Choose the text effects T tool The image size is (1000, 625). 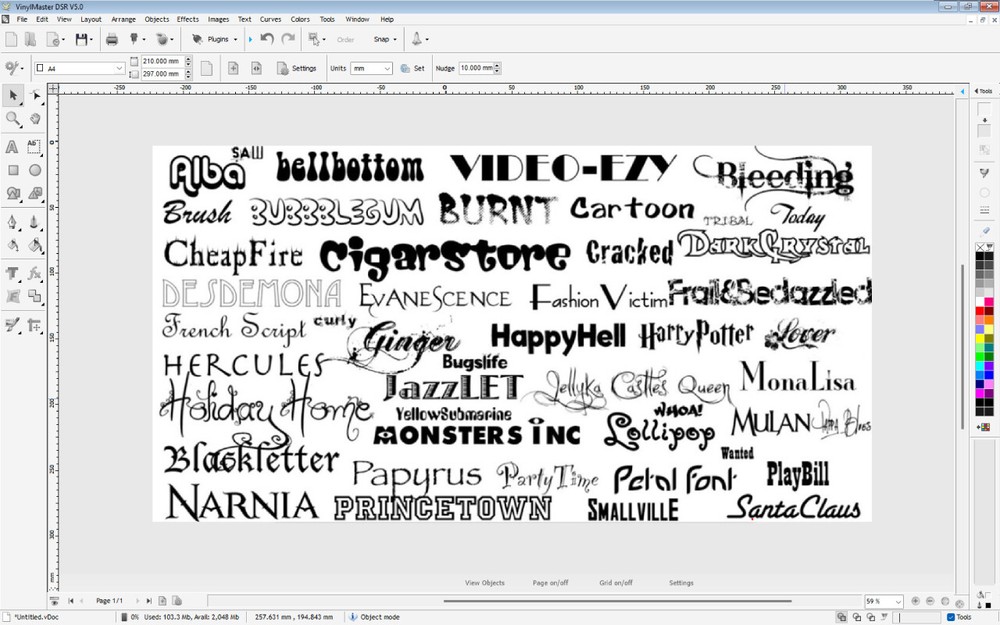coord(11,273)
